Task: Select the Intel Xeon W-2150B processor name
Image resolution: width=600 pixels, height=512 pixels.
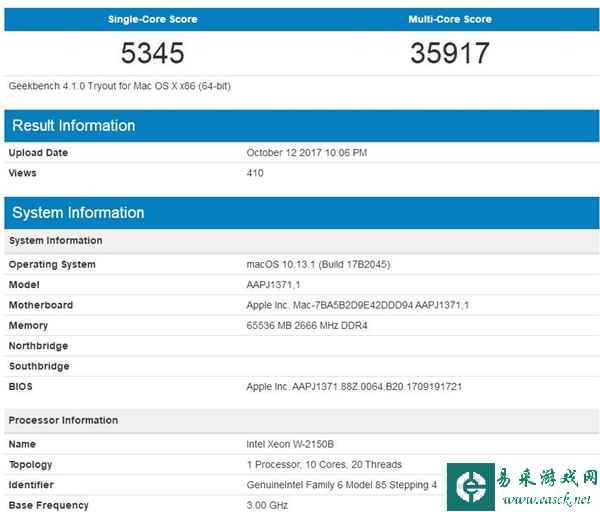Action: point(290,444)
